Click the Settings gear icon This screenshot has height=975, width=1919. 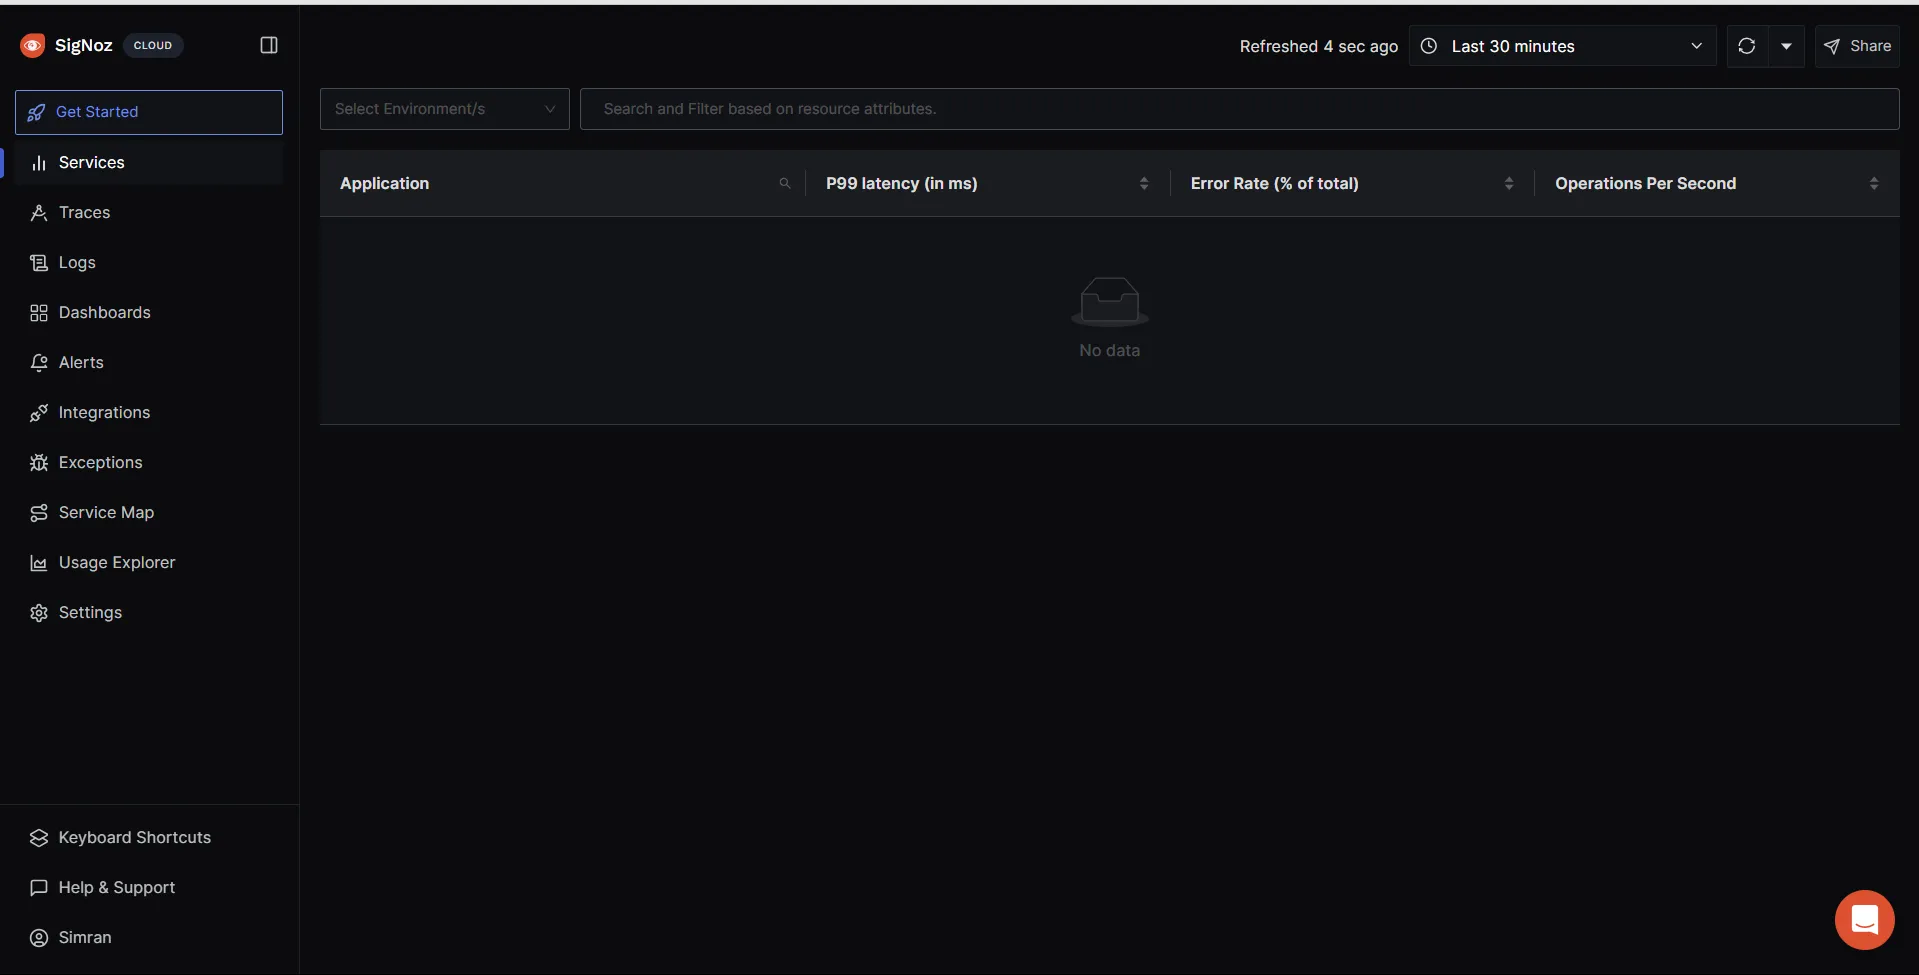pyautogui.click(x=39, y=612)
